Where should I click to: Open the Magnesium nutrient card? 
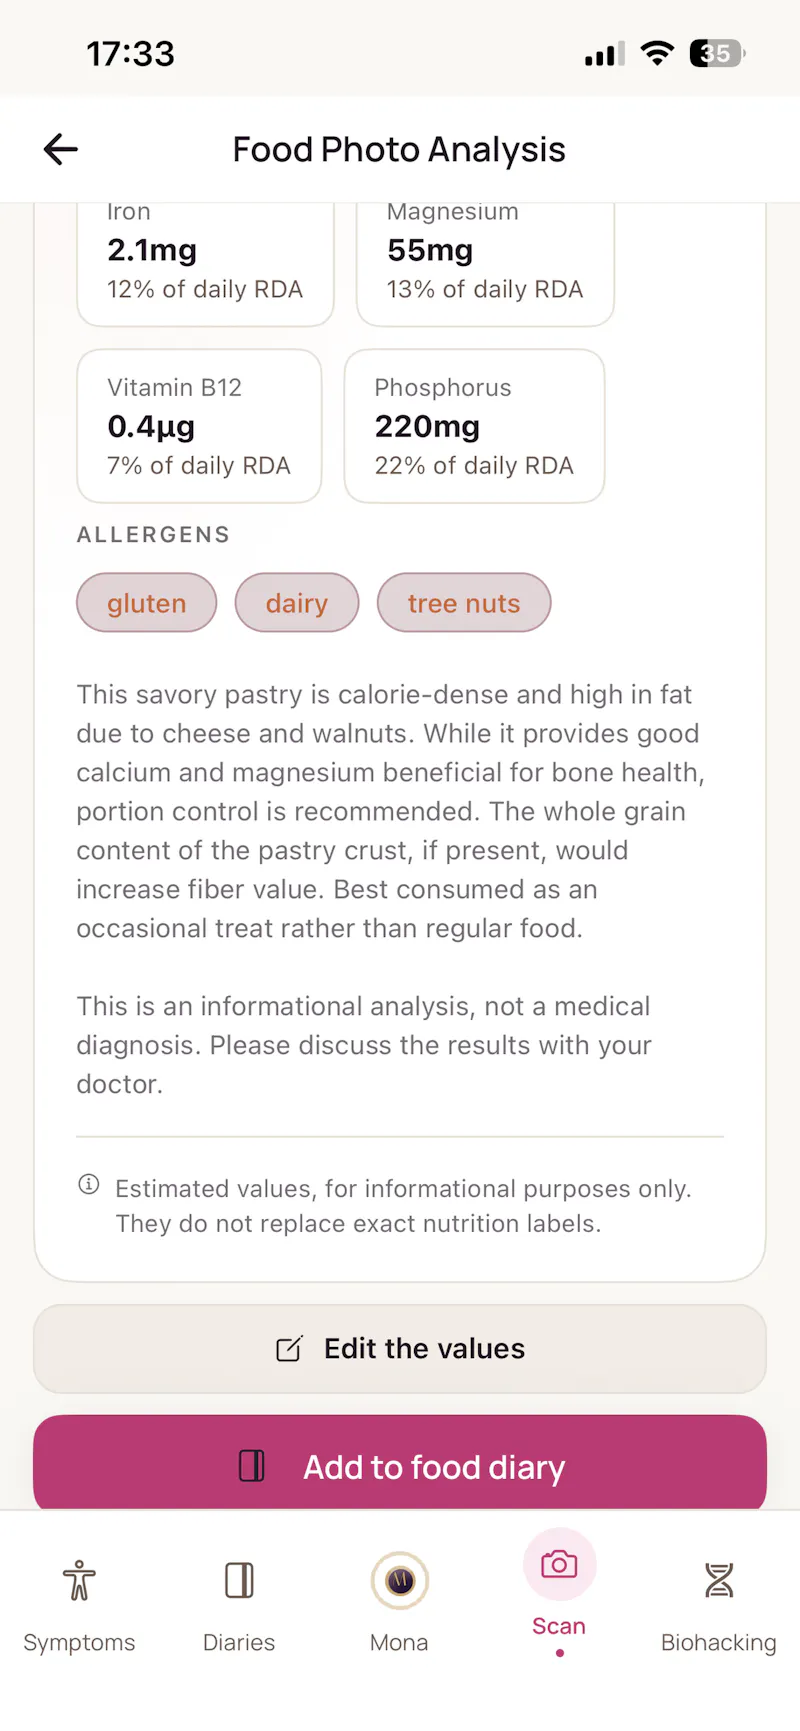pos(485,264)
